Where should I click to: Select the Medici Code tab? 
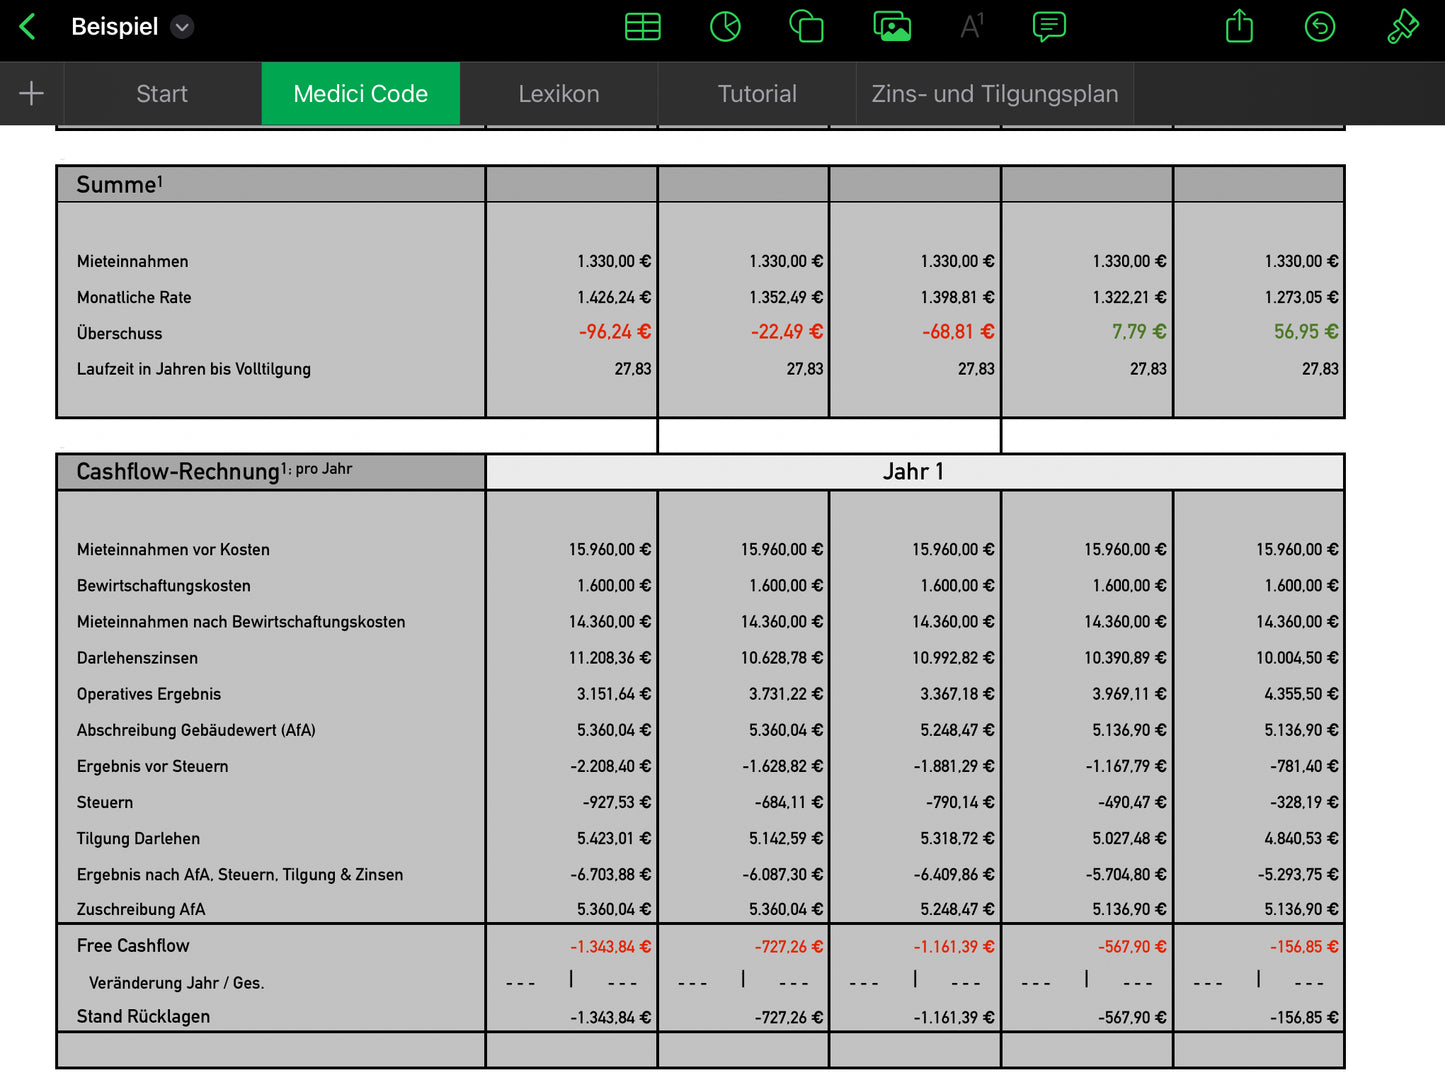click(361, 94)
